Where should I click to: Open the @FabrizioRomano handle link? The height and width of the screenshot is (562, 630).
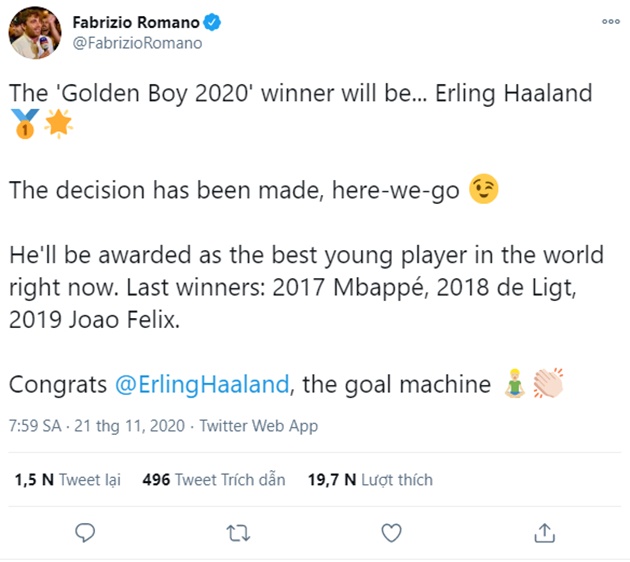point(137,43)
